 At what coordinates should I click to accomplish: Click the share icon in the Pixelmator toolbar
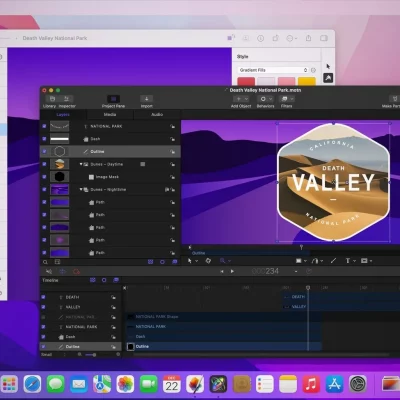coord(309,38)
